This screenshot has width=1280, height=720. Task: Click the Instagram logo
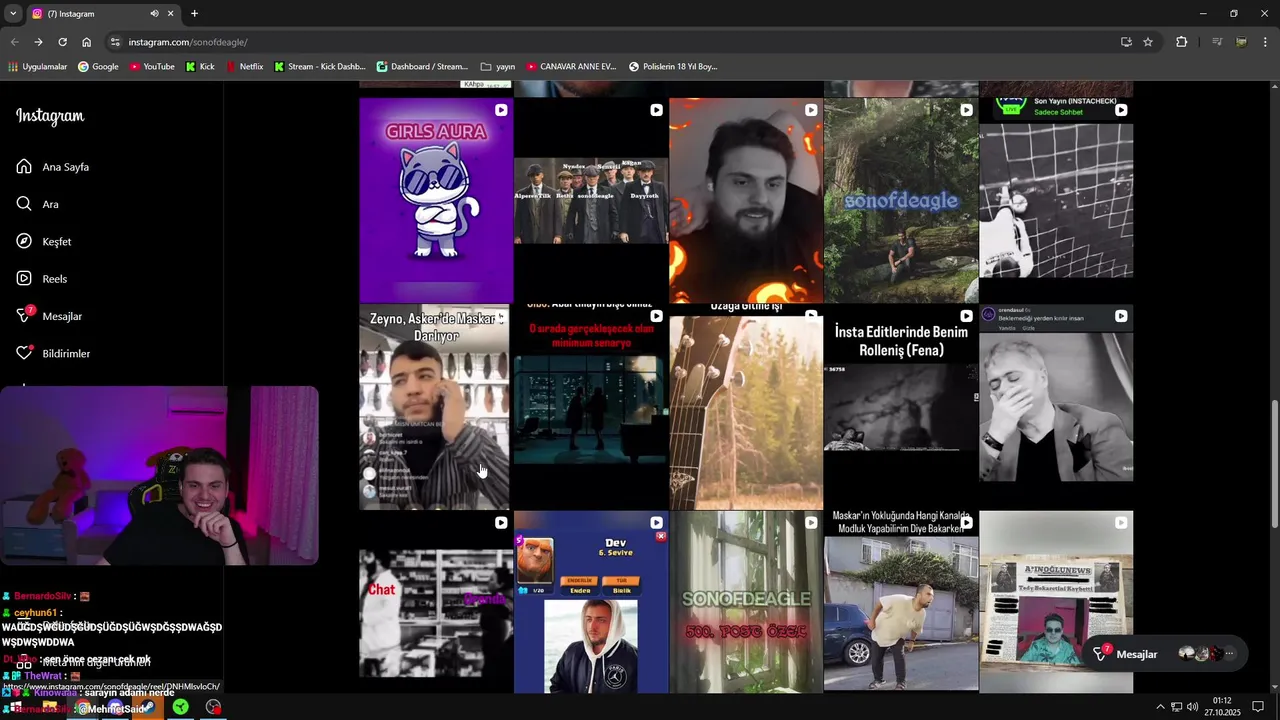point(50,116)
